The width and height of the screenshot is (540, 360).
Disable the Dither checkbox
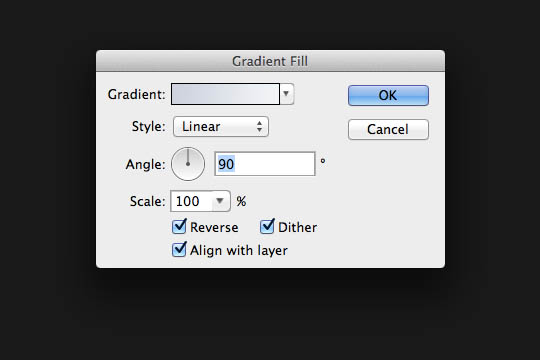click(267, 227)
